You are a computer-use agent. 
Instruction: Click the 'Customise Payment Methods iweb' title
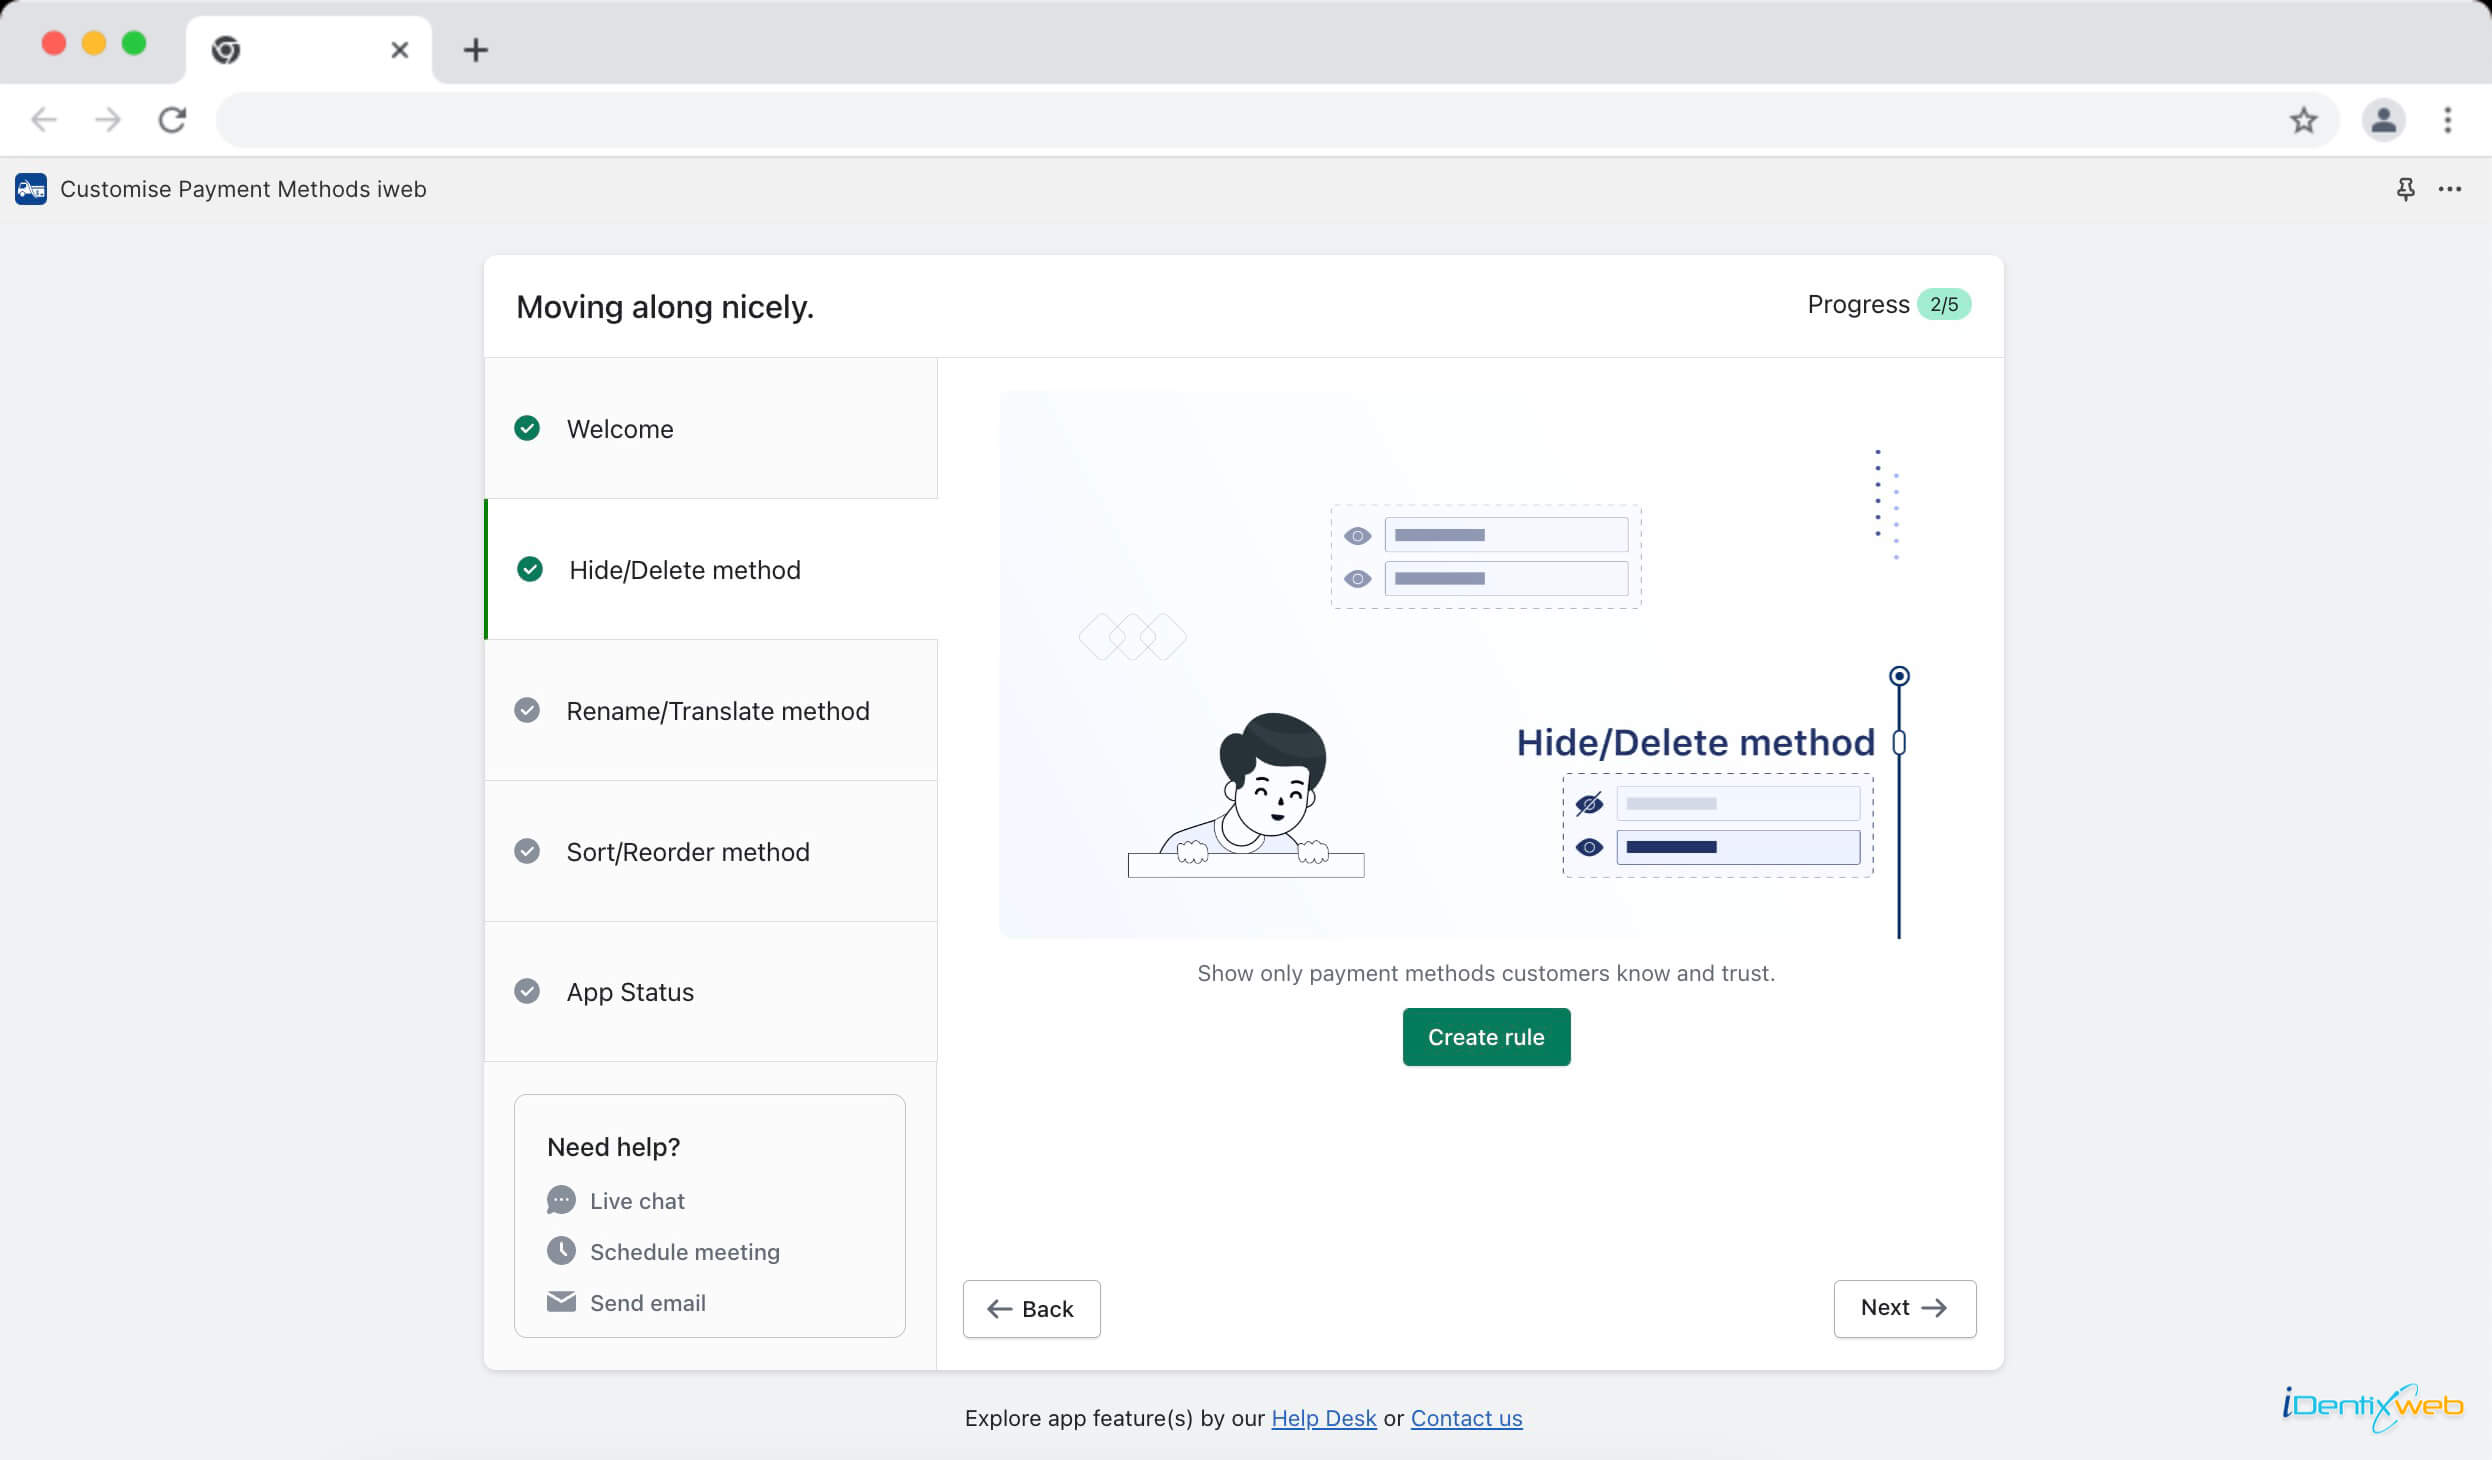point(243,189)
